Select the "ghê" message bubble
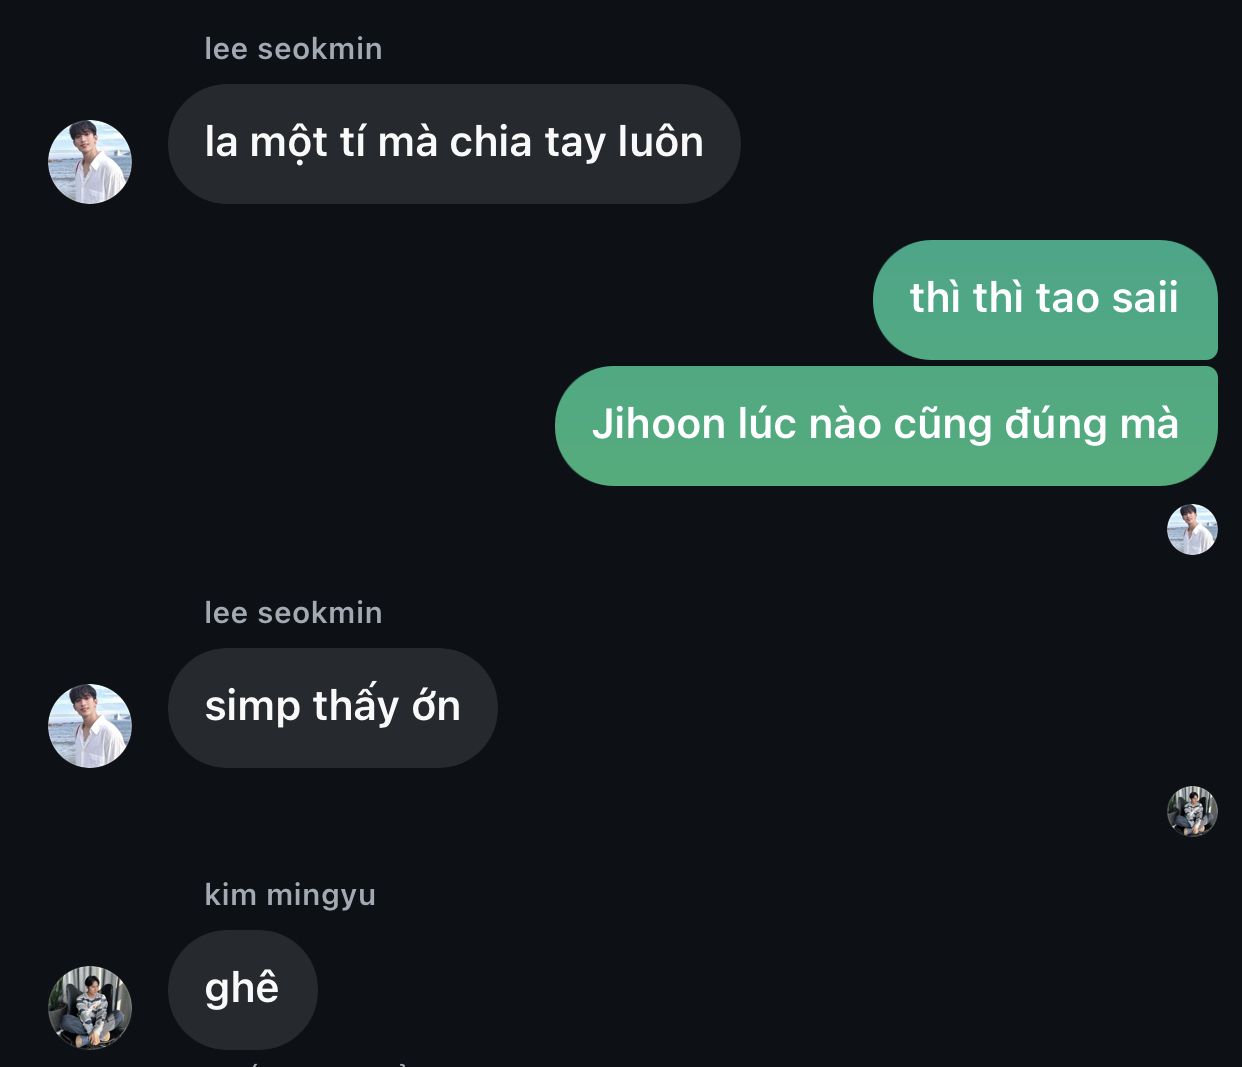Image resolution: width=1242 pixels, height=1067 pixels. click(243, 990)
